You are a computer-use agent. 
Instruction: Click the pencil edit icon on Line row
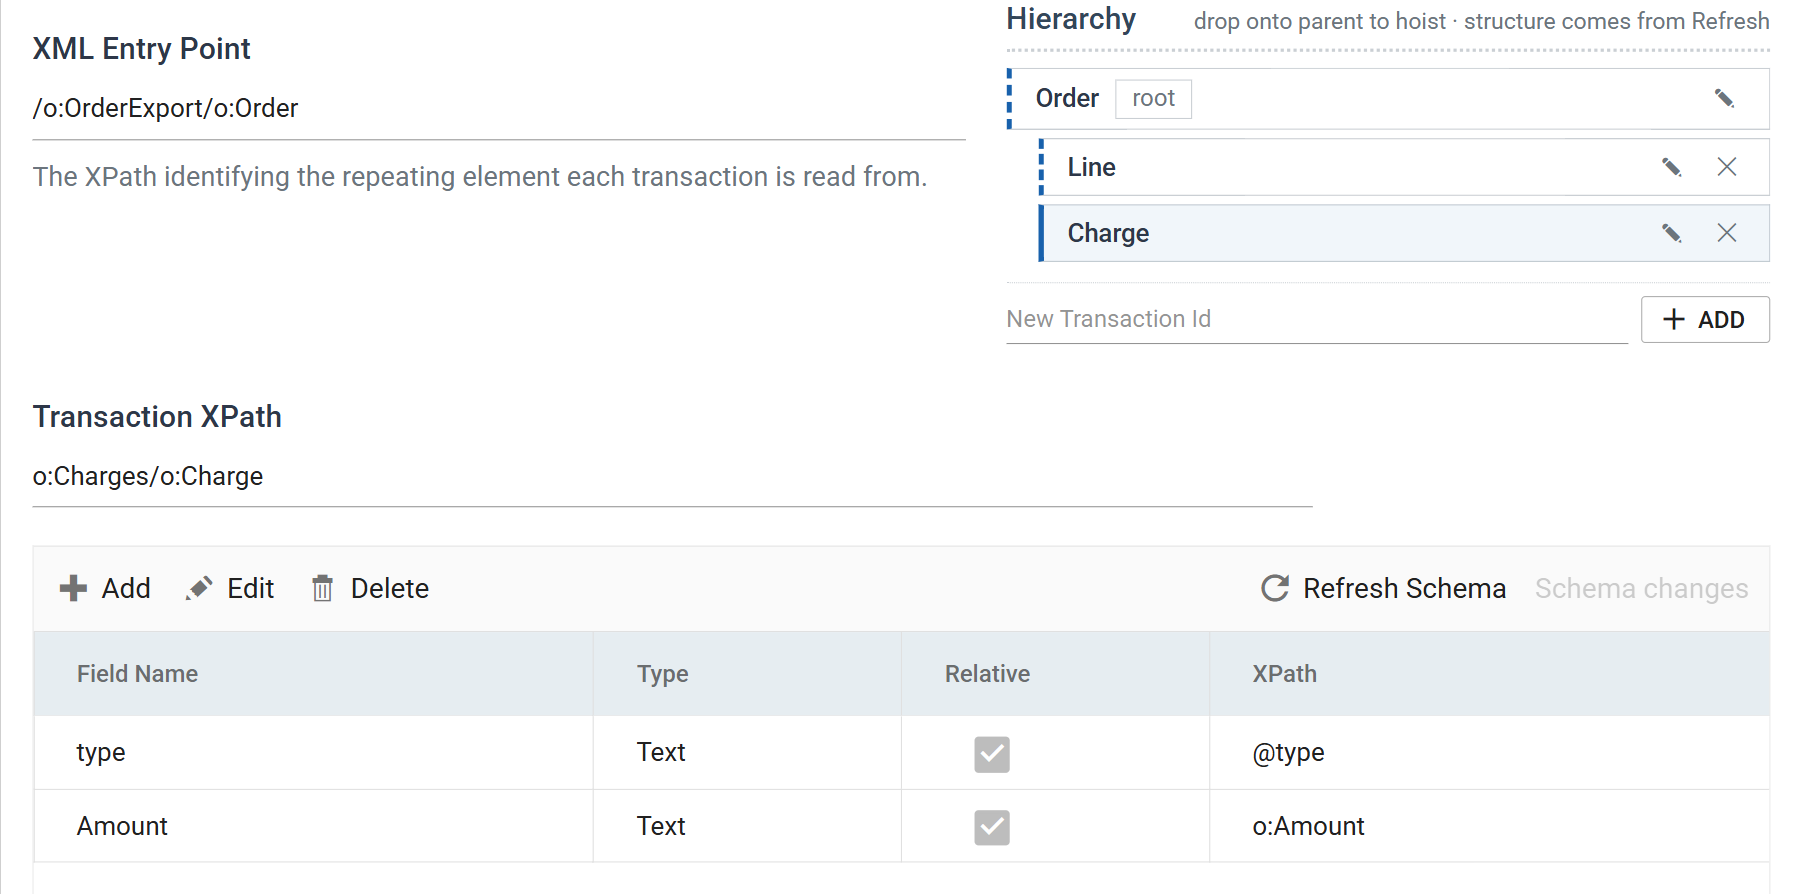pos(1671,167)
